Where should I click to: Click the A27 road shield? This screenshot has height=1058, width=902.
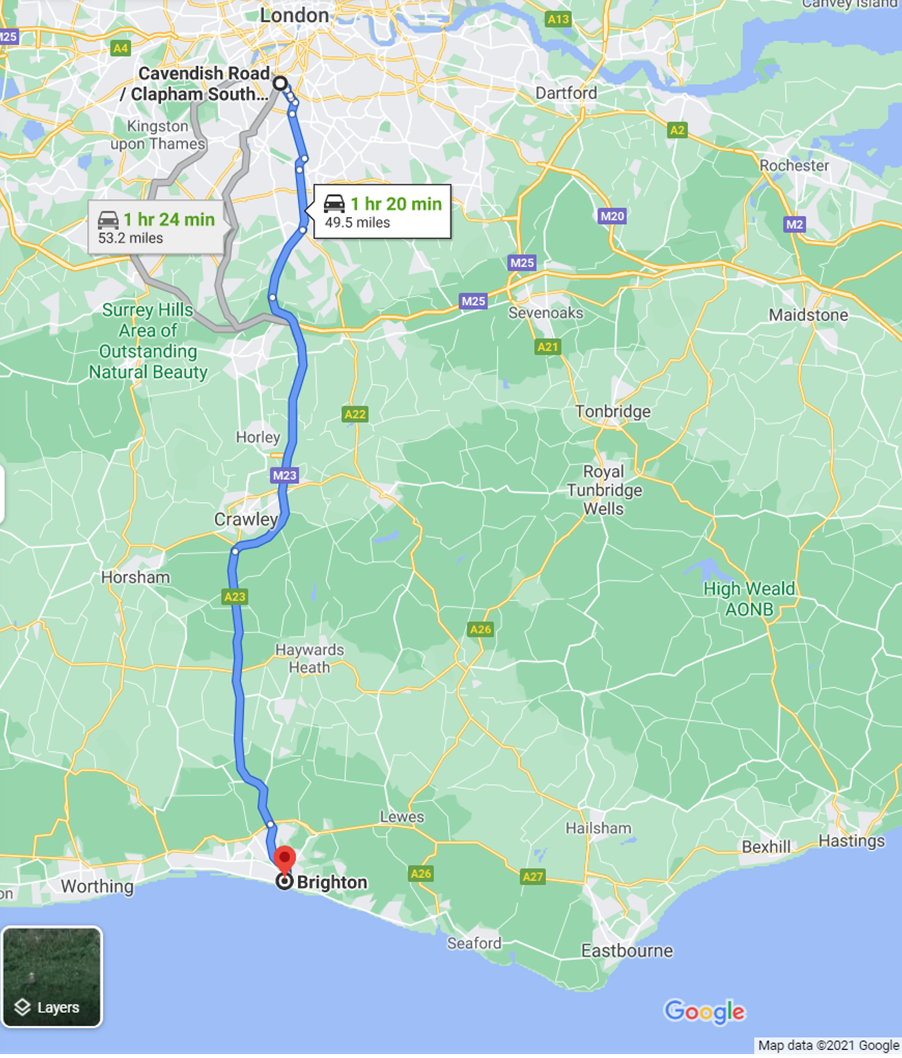click(532, 876)
